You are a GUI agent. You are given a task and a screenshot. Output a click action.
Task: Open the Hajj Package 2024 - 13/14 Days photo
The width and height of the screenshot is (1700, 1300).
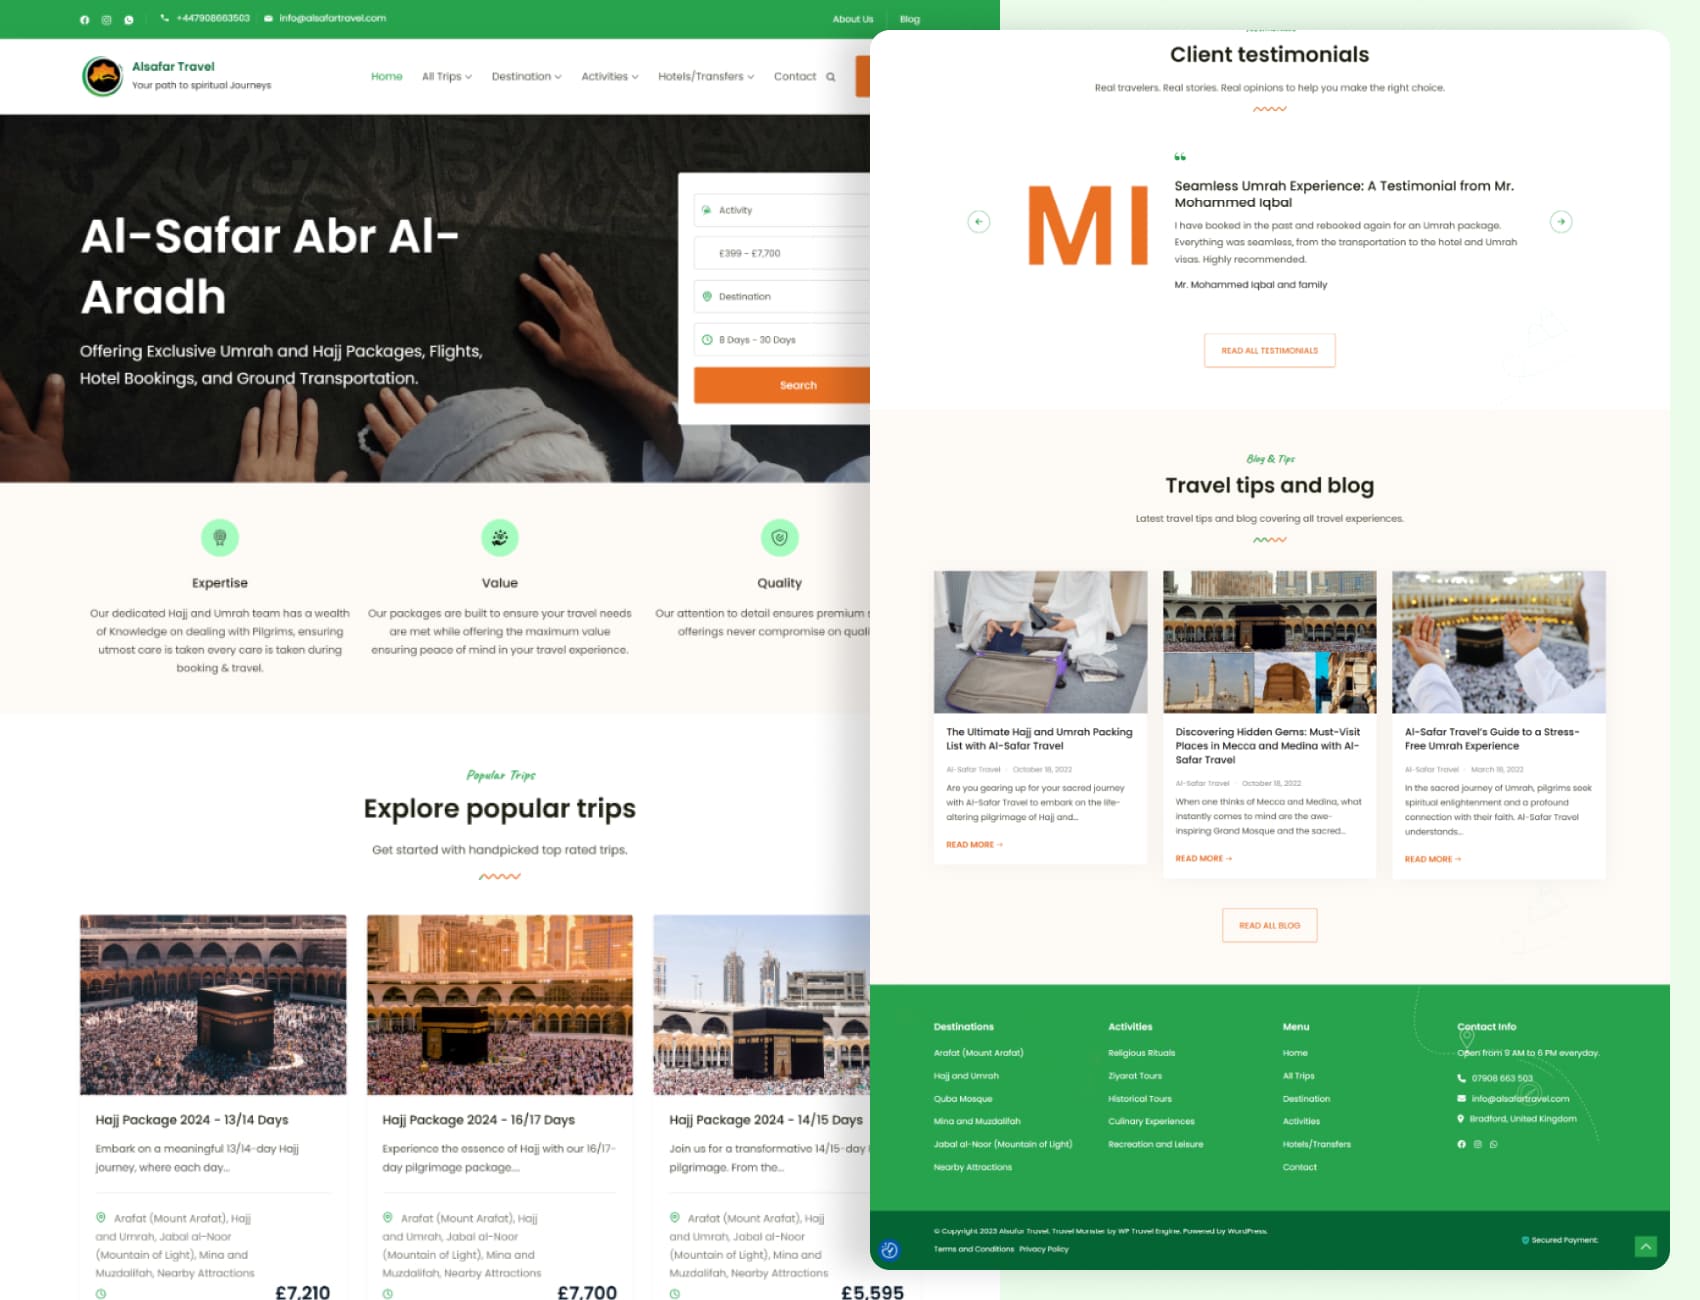pyautogui.click(x=213, y=1004)
